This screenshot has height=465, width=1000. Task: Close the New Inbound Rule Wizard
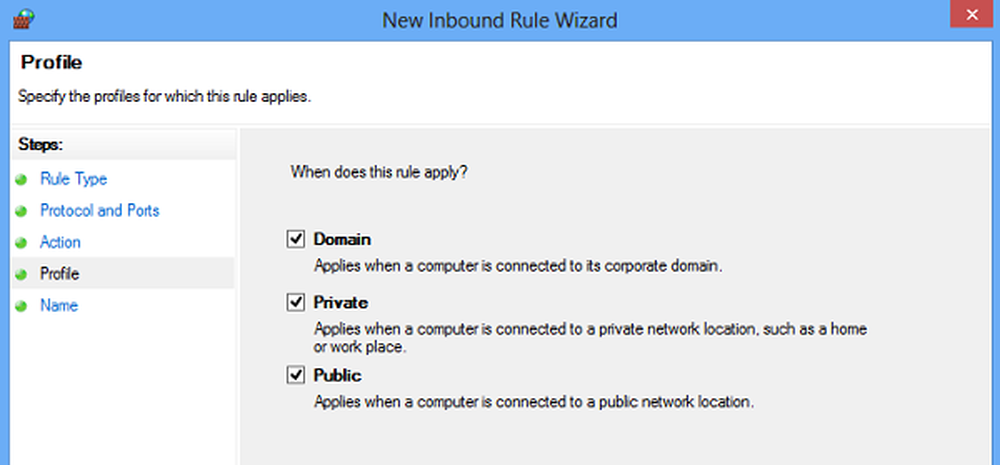click(972, 15)
